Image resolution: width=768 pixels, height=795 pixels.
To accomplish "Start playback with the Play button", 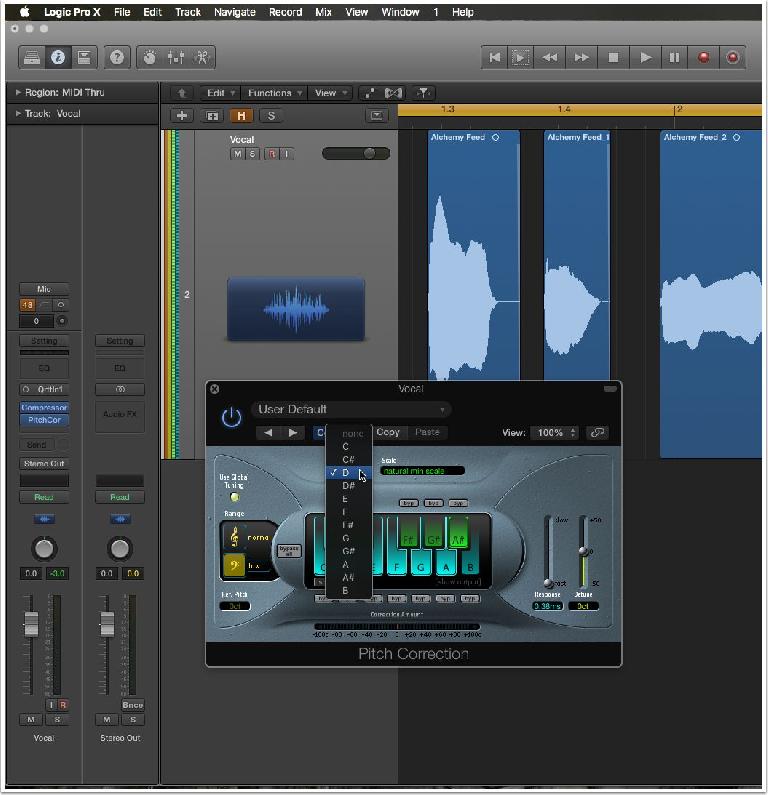I will 645,57.
